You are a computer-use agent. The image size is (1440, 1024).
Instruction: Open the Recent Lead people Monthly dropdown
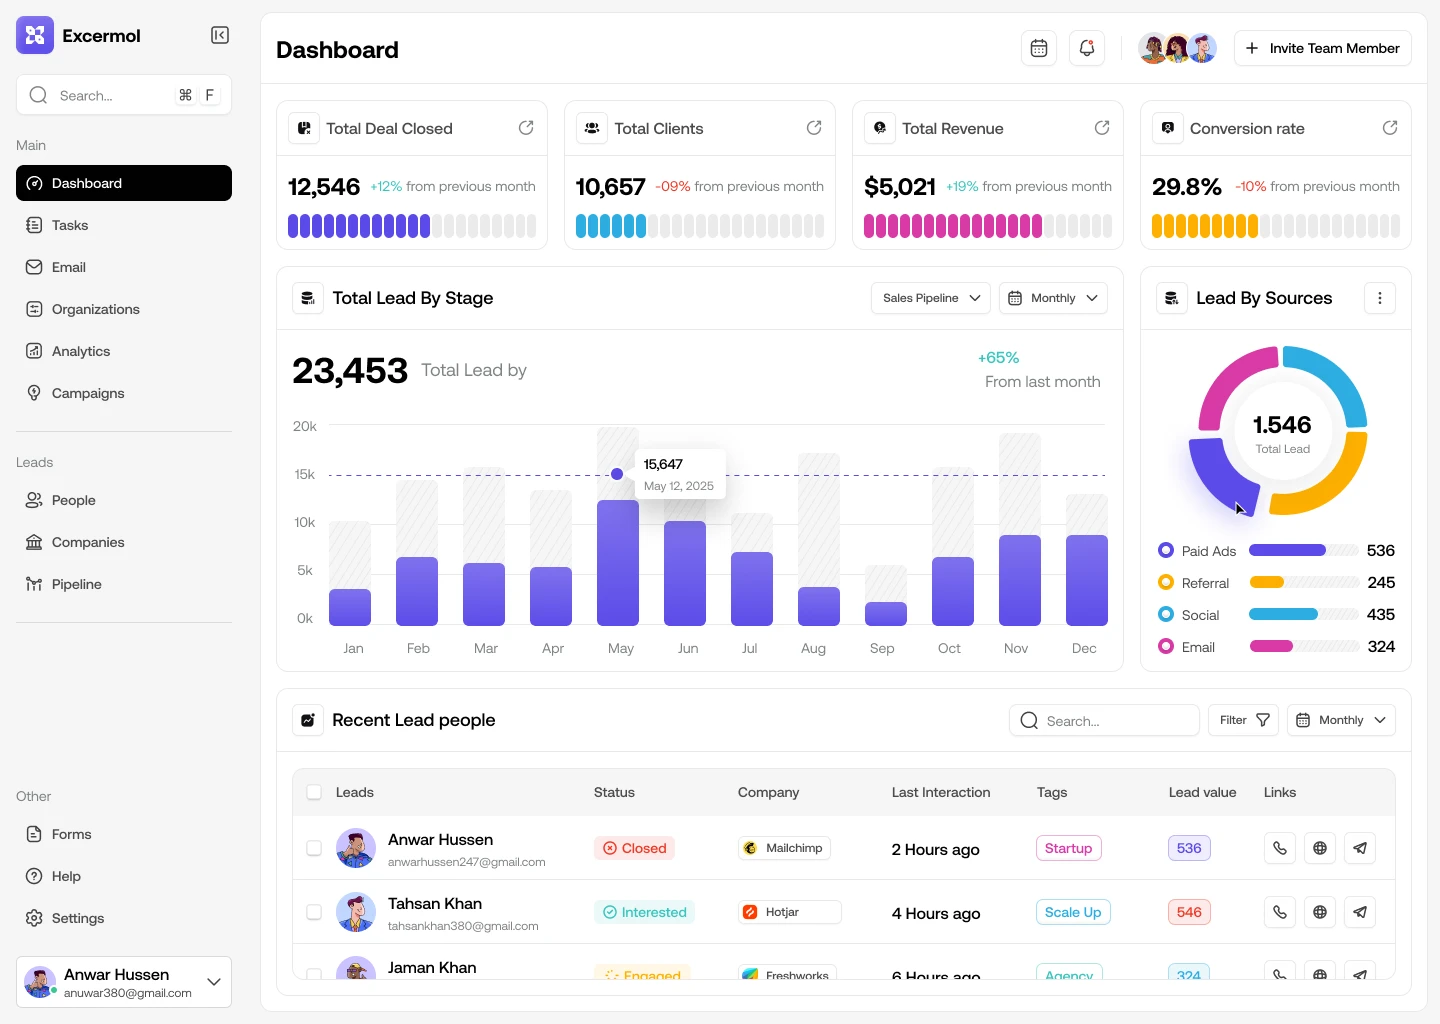[x=1341, y=720]
